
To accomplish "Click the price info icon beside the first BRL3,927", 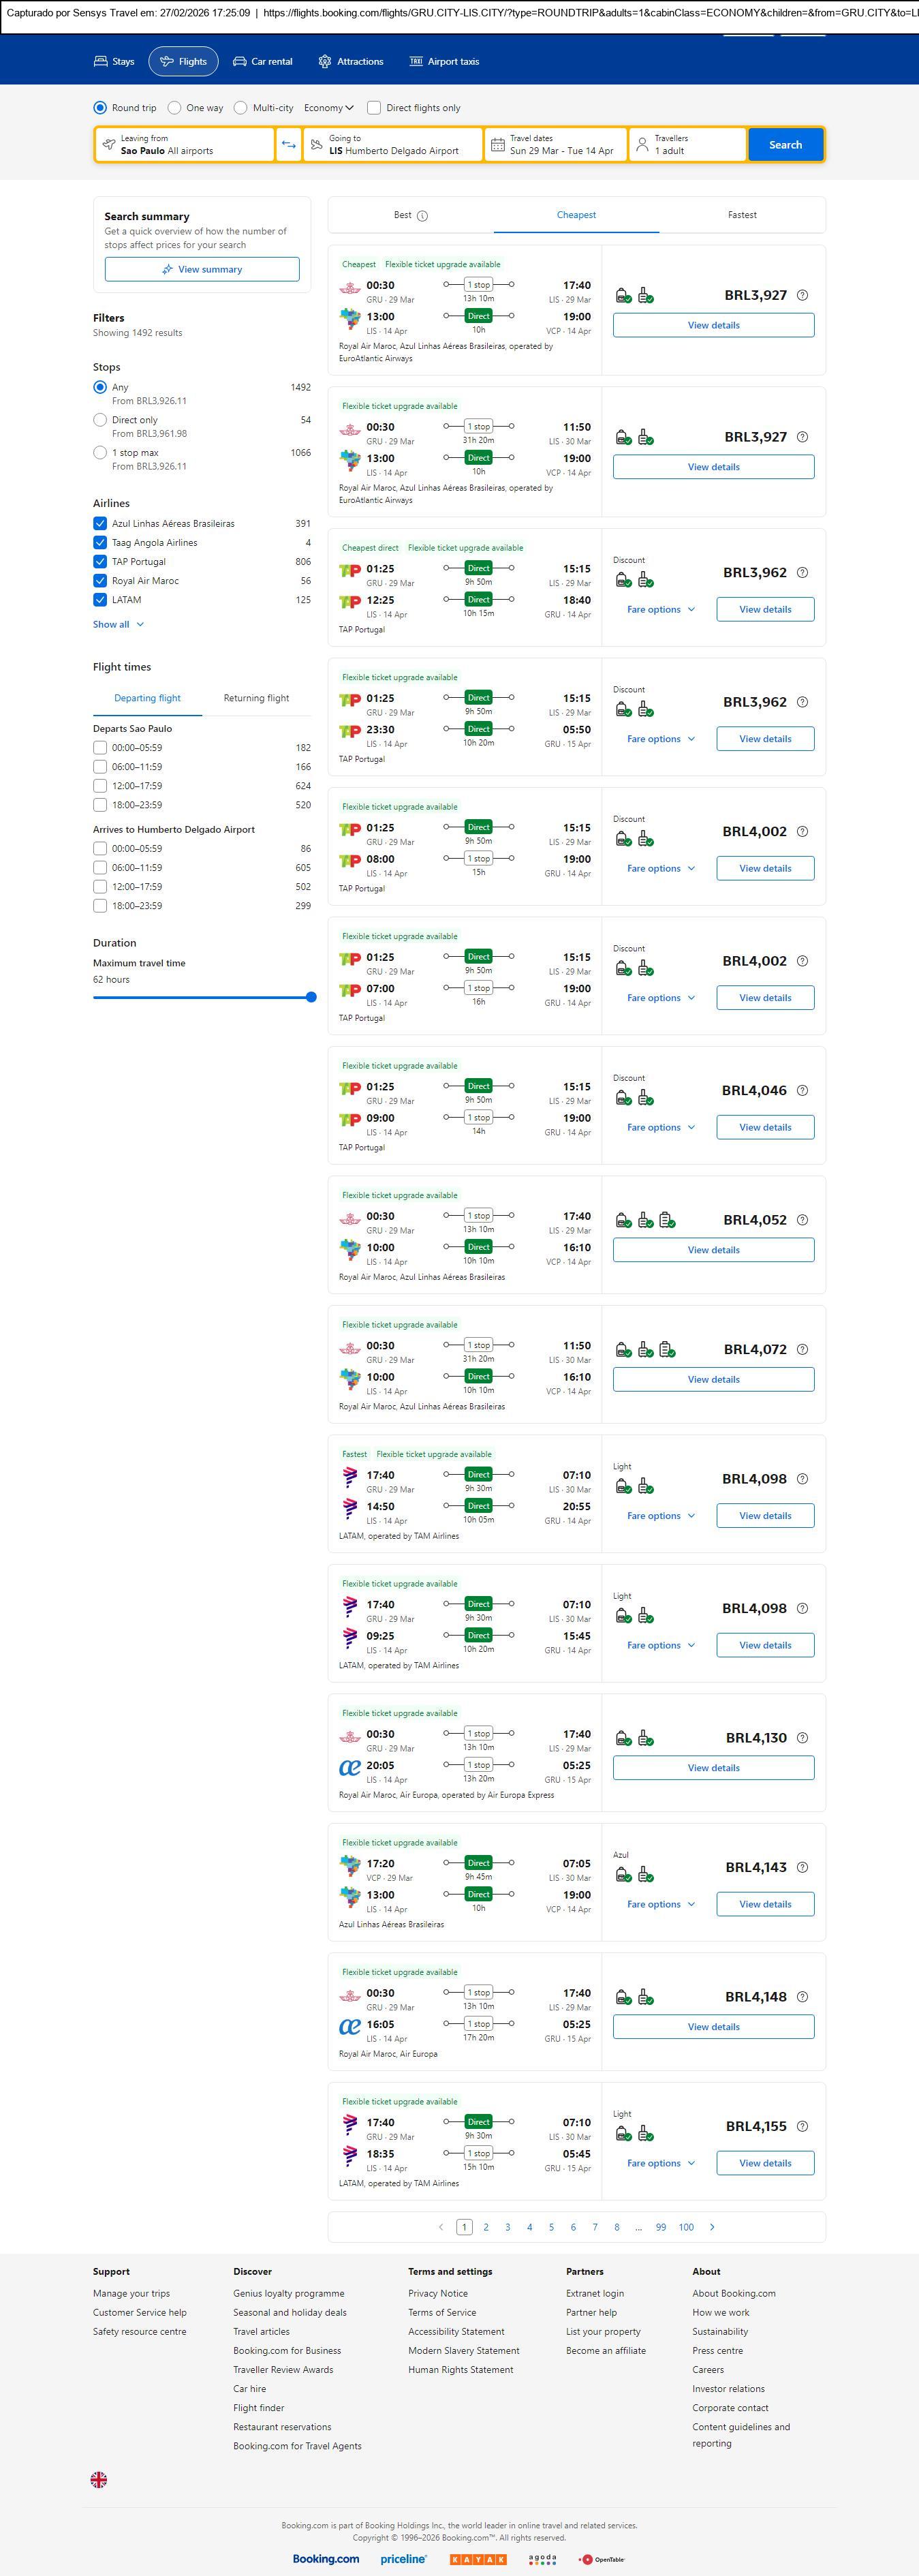I will click(802, 296).
